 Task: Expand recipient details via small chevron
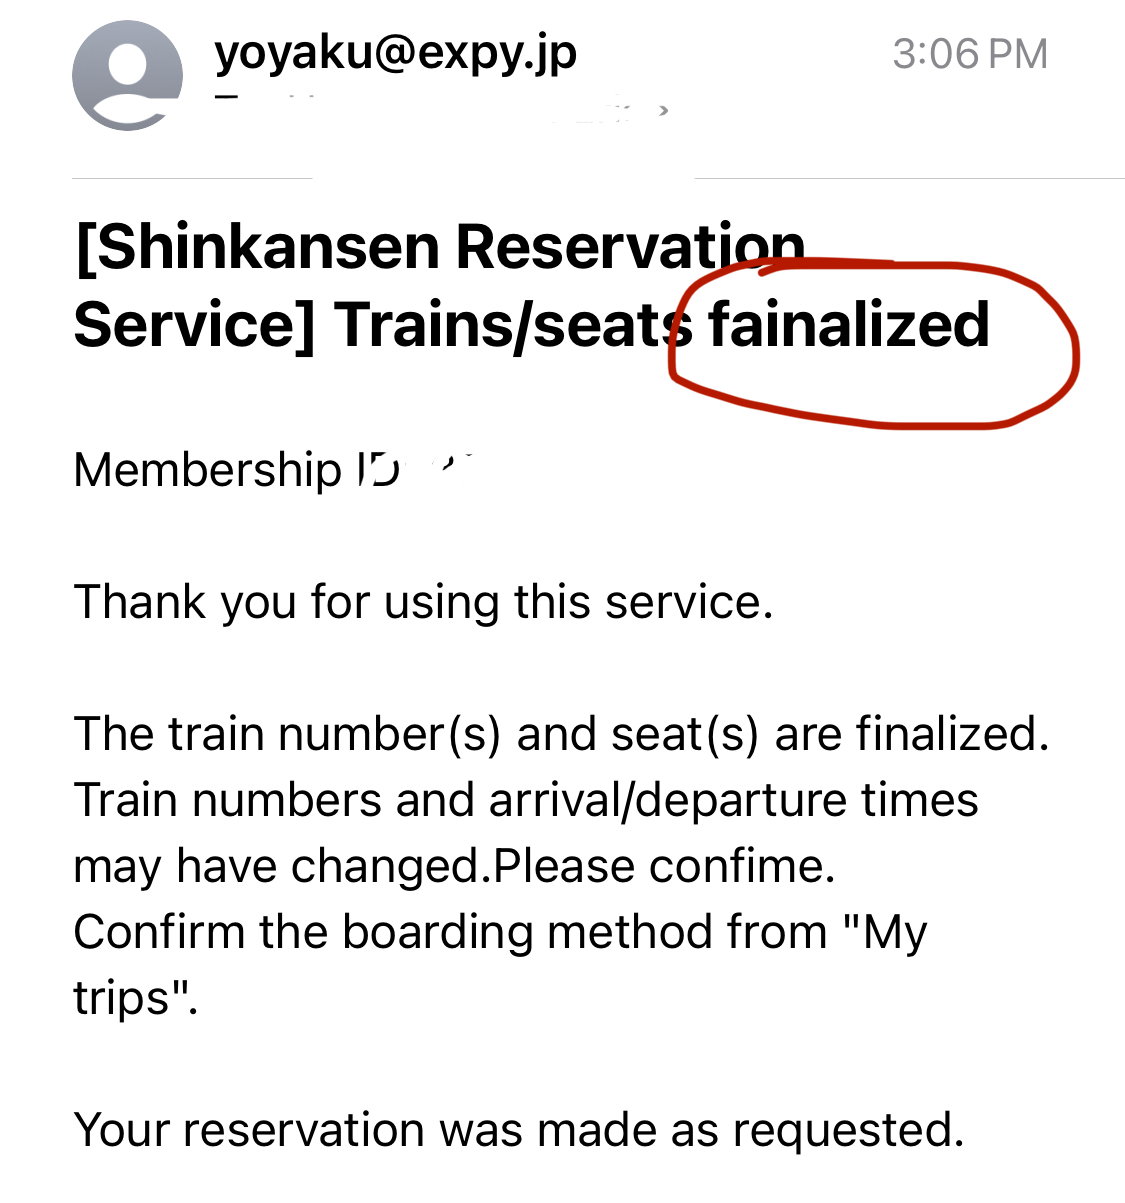pyautogui.click(x=663, y=110)
